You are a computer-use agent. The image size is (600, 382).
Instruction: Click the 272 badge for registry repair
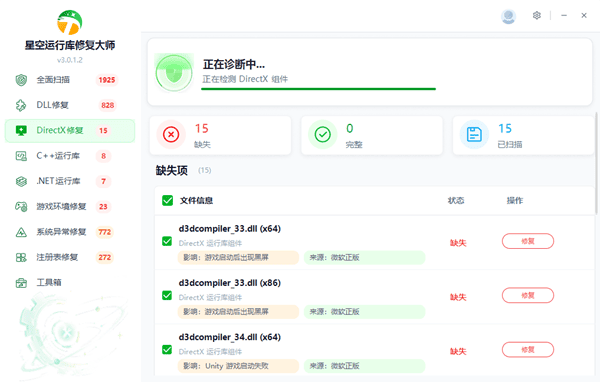[104, 257]
